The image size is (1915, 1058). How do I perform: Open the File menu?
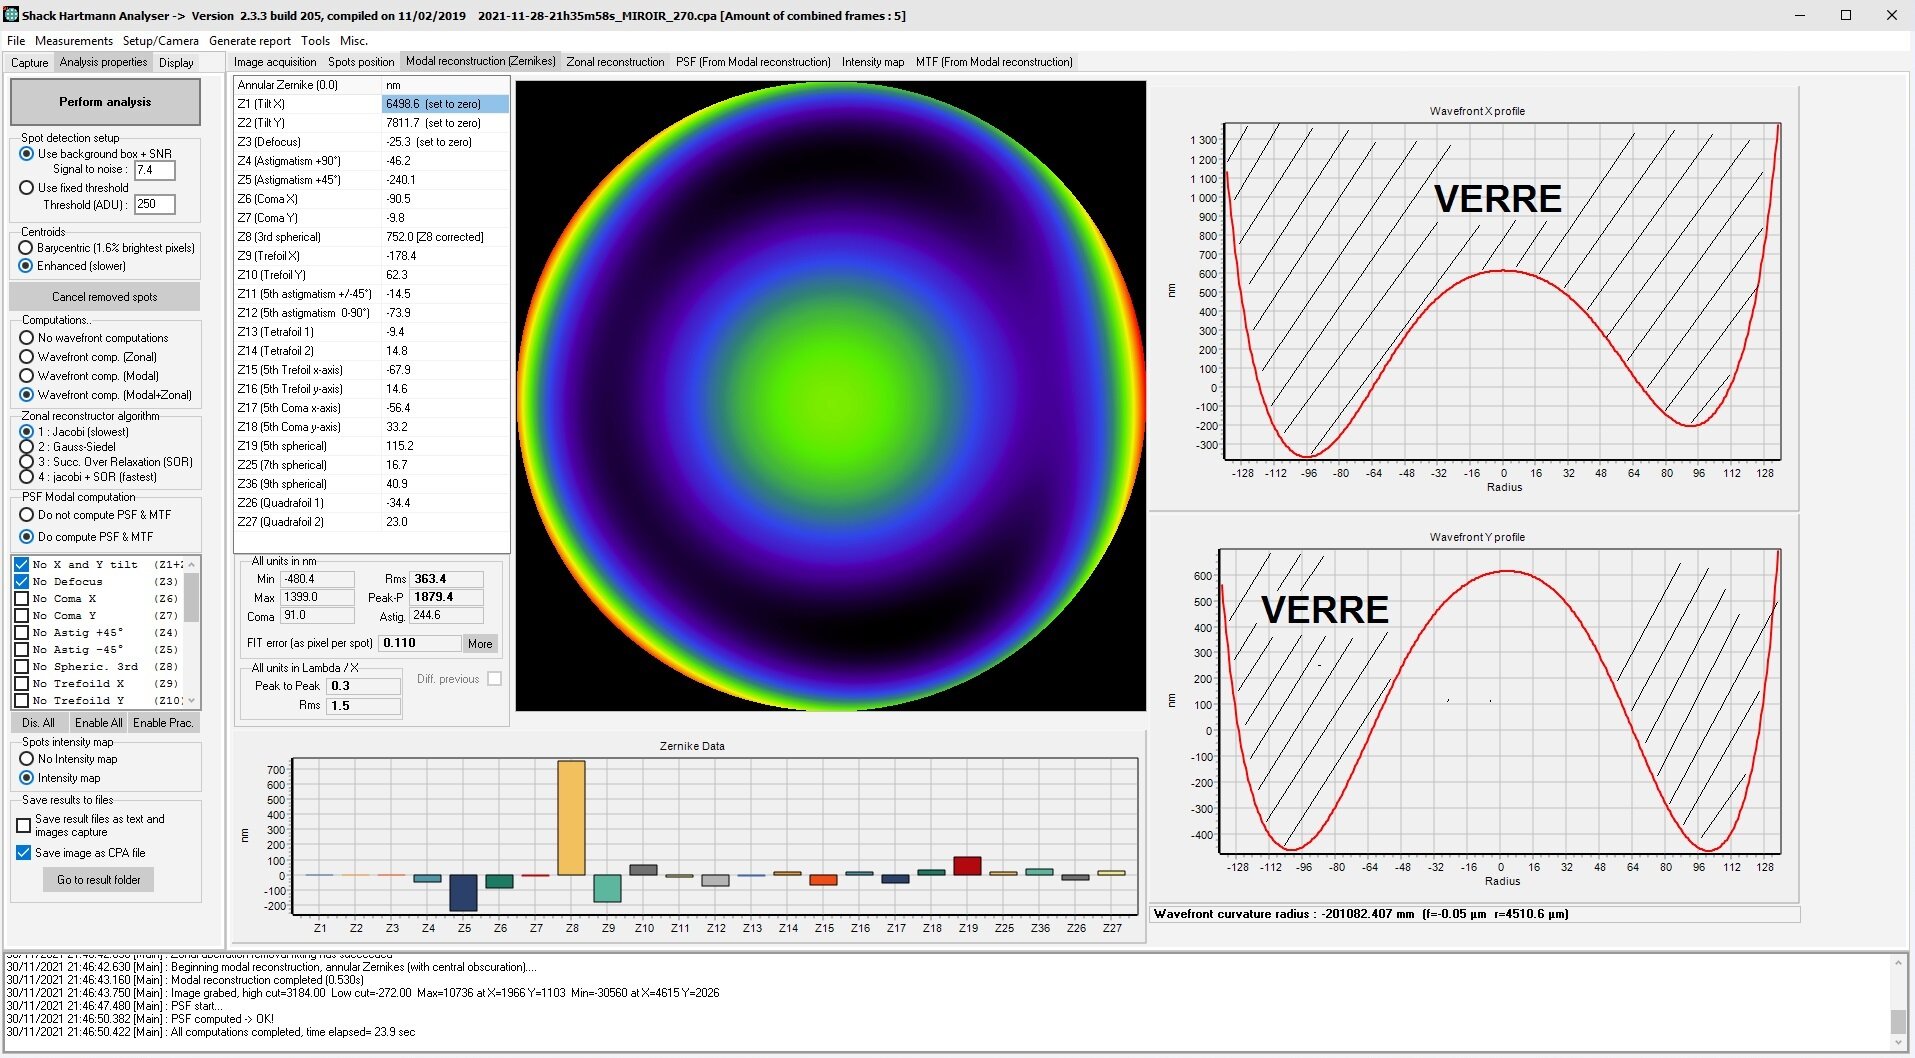(16, 41)
